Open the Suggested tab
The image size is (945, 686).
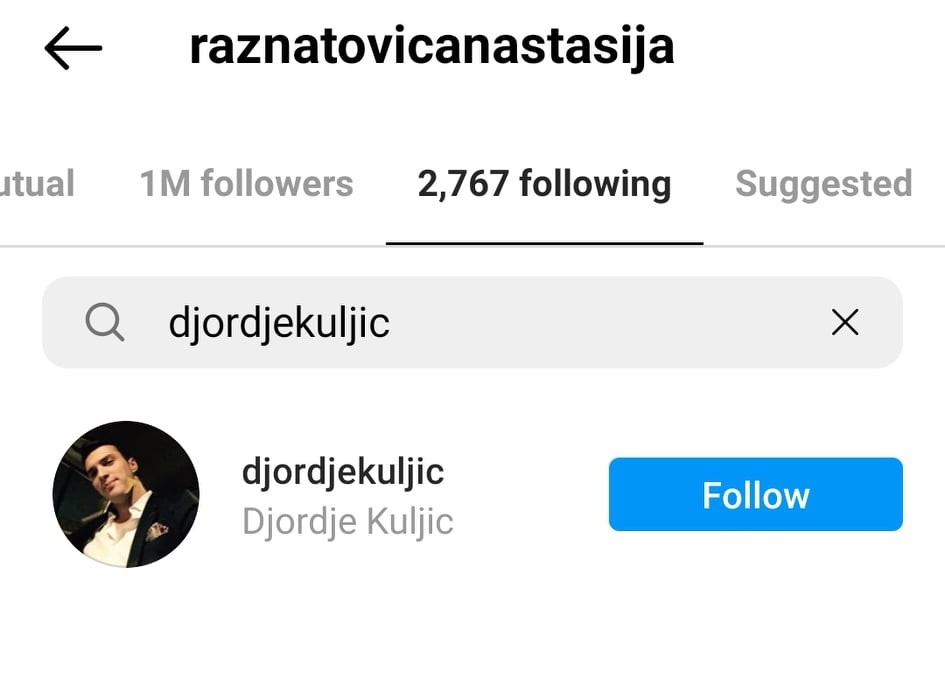824,184
